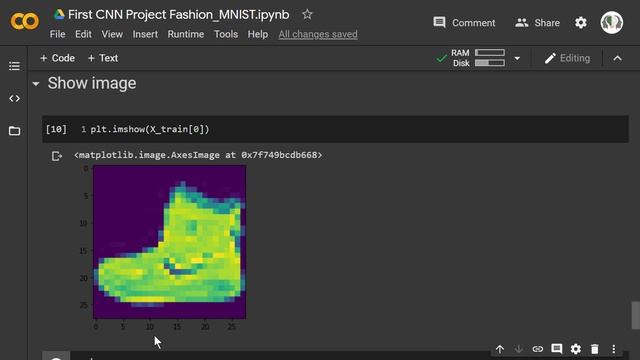Open code snippets sidebar icon
The width and height of the screenshot is (640, 360).
14,98
